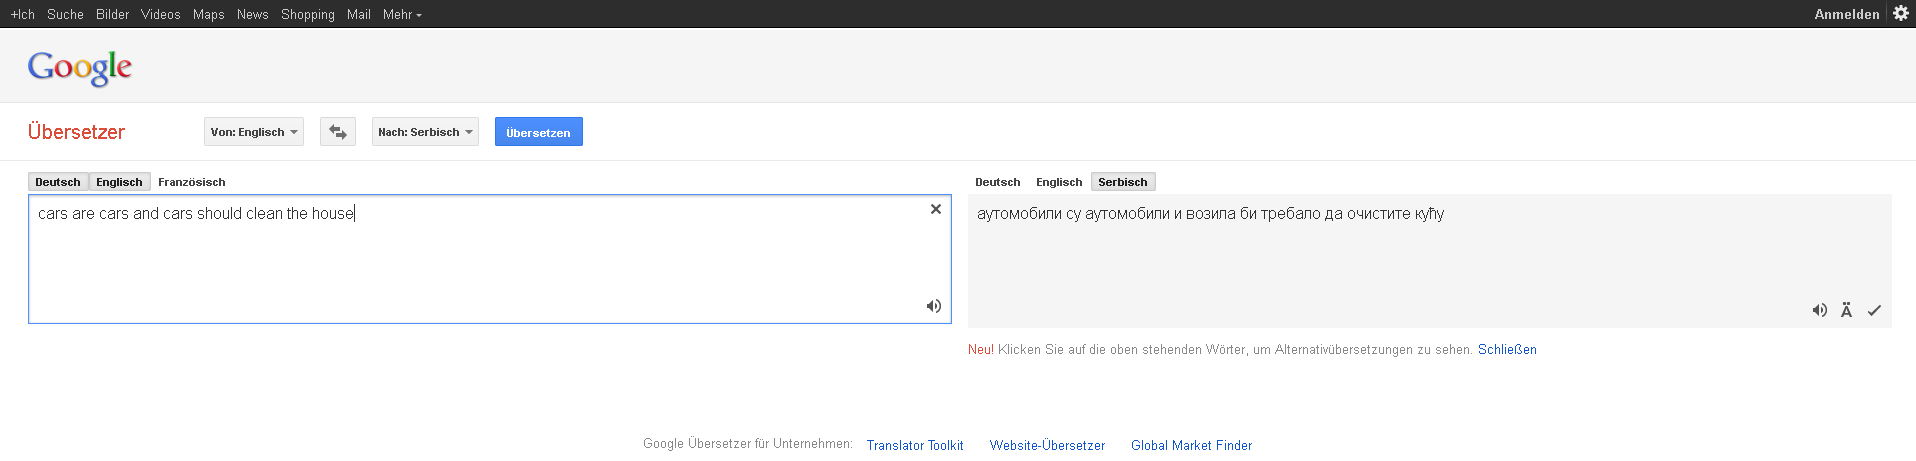This screenshot has width=1916, height=461.
Task: Expand the Mehr menu in top bar
Action: click(402, 14)
